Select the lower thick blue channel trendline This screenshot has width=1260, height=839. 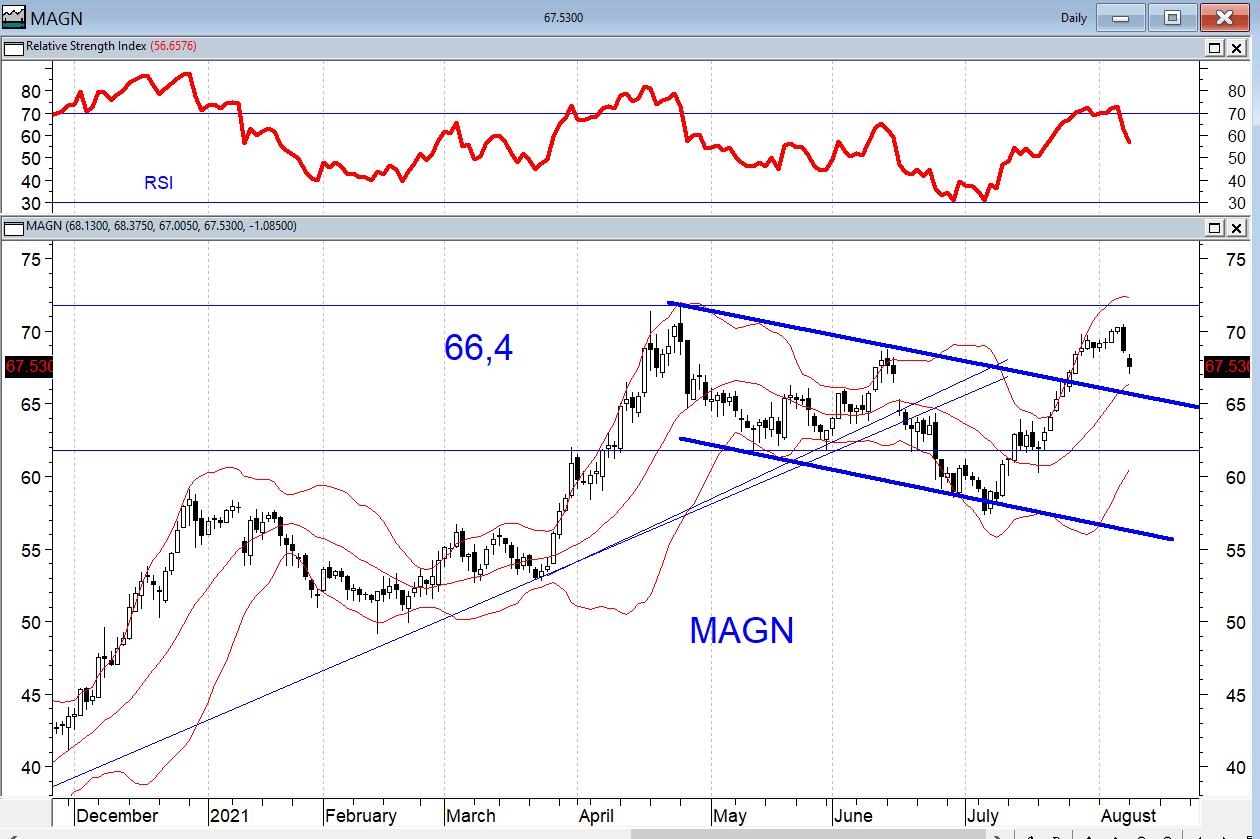925,489
